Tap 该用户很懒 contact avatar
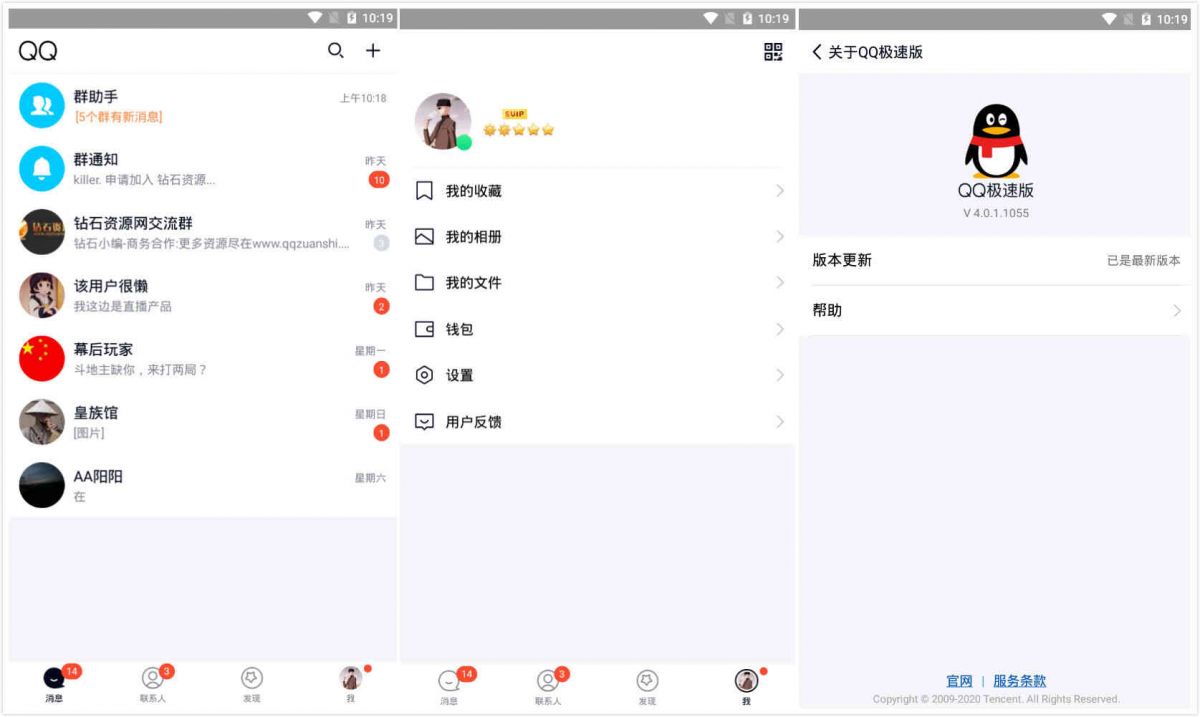 pos(42,295)
